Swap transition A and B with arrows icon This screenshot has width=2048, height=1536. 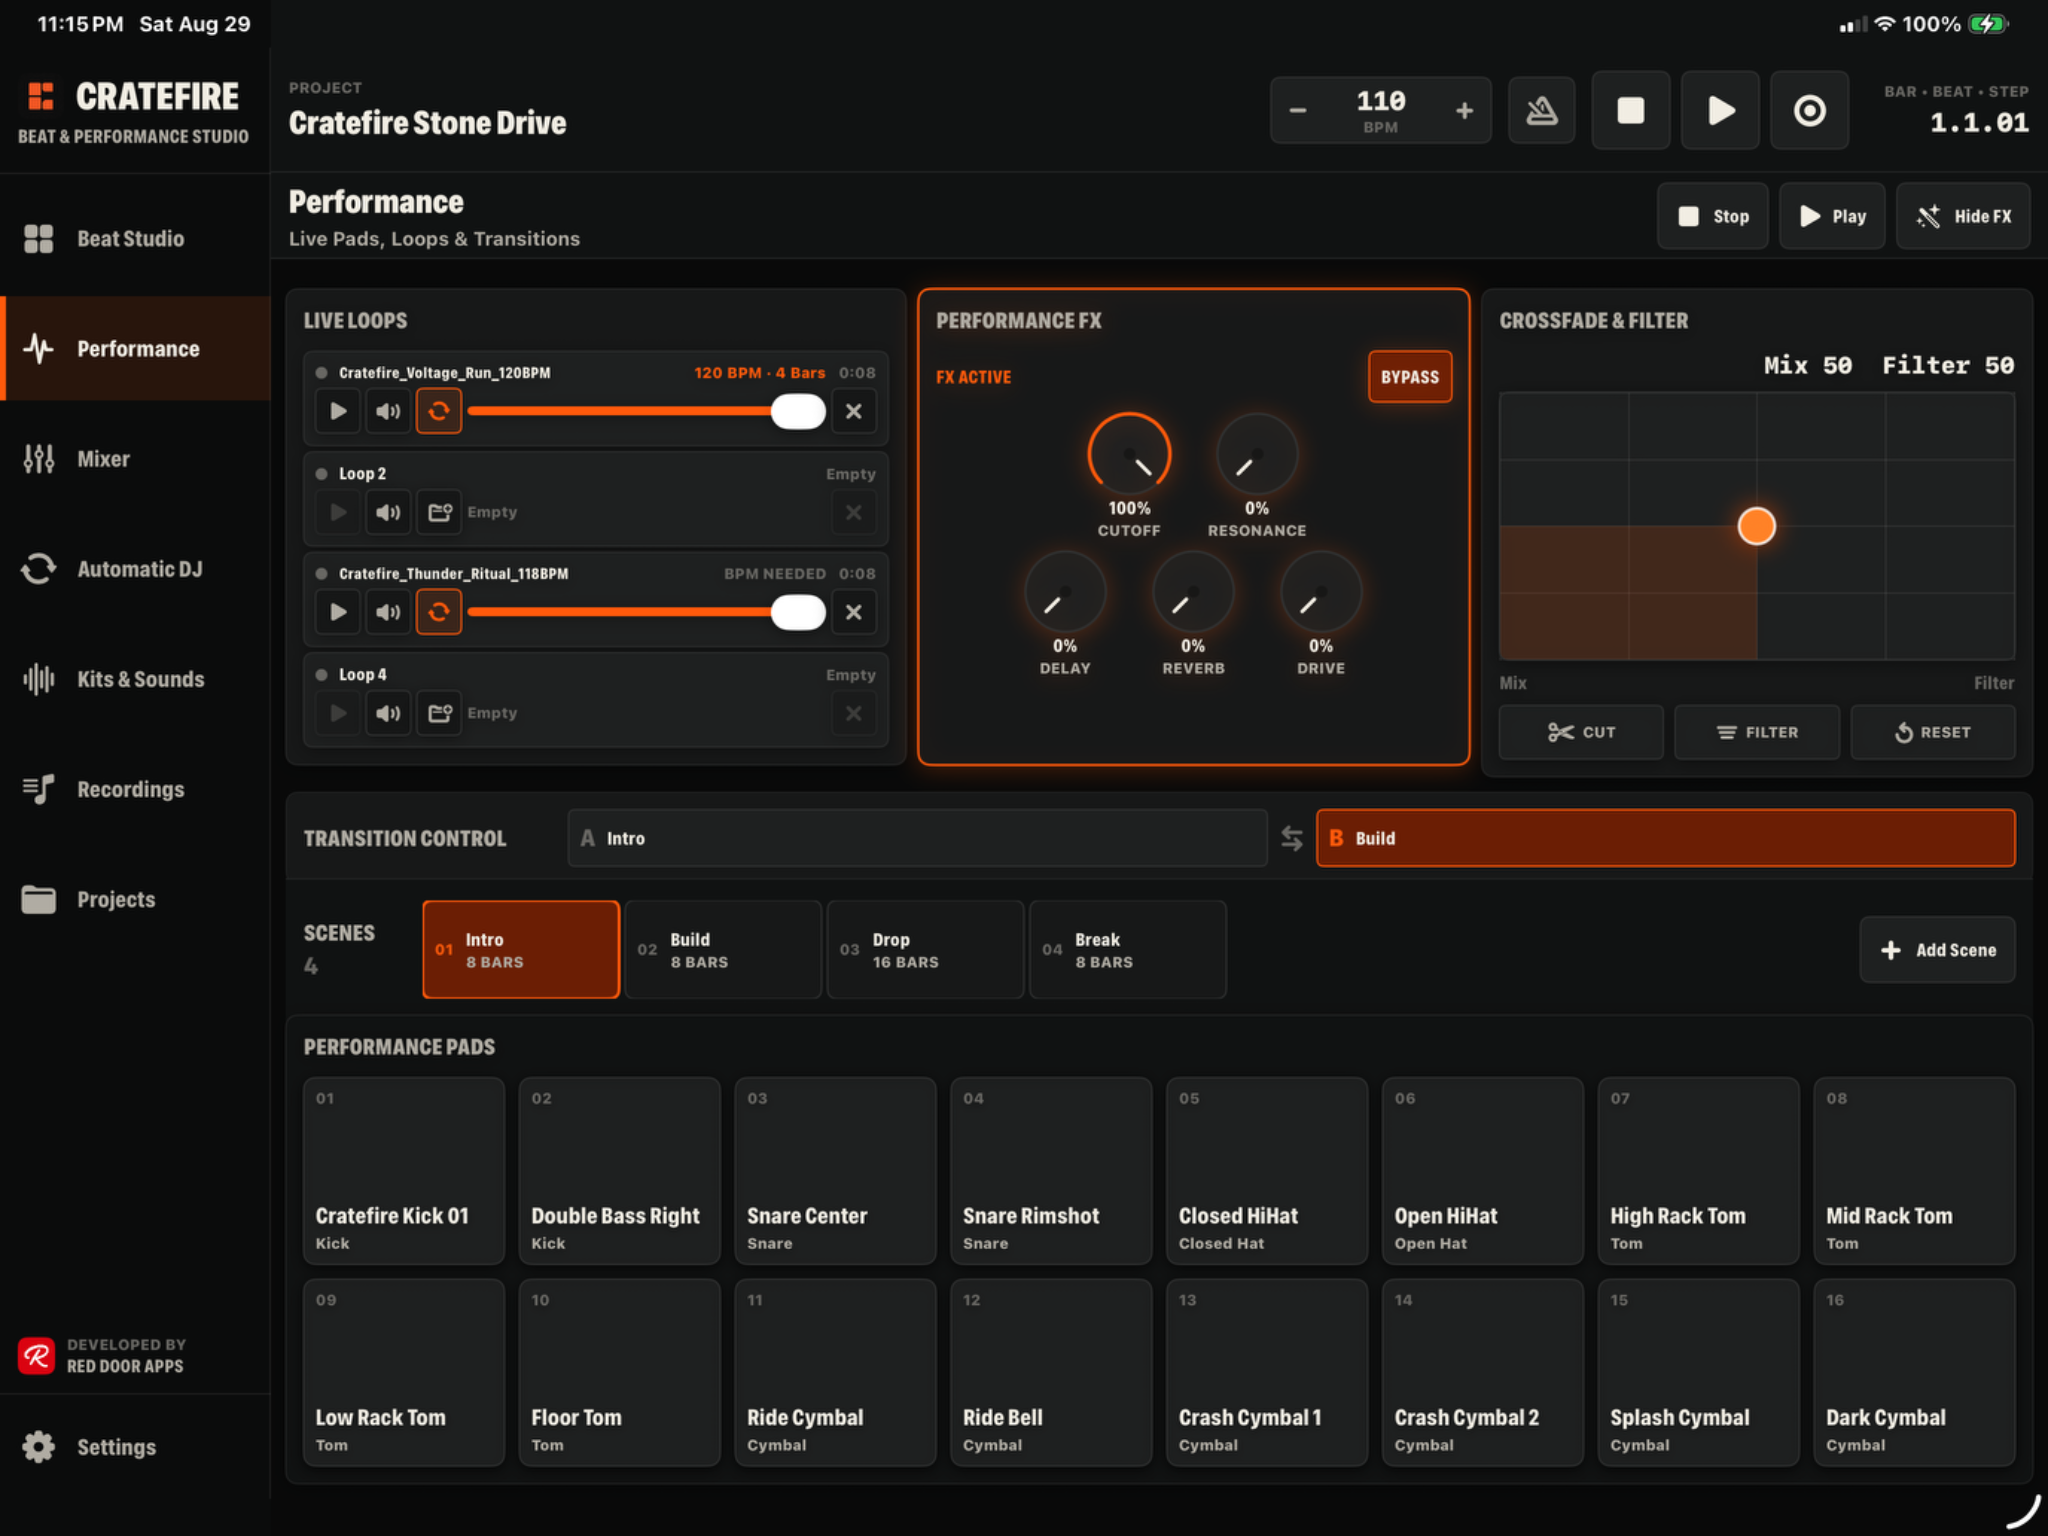click(x=1291, y=838)
